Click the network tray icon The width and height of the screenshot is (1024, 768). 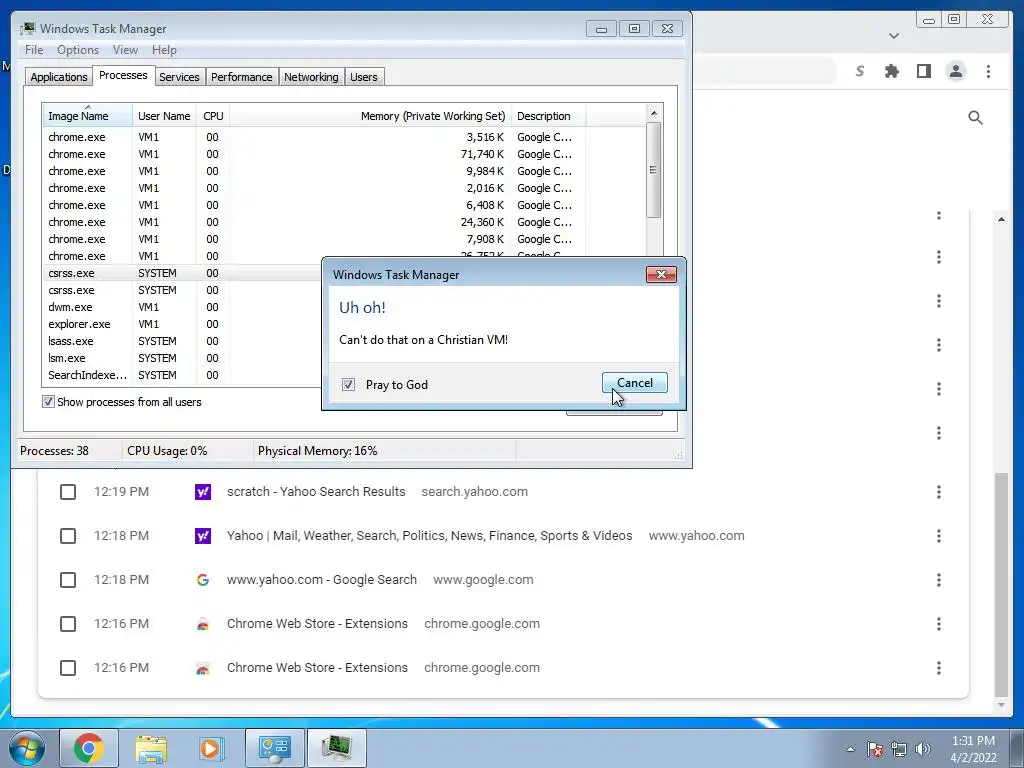pyautogui.click(x=899, y=749)
